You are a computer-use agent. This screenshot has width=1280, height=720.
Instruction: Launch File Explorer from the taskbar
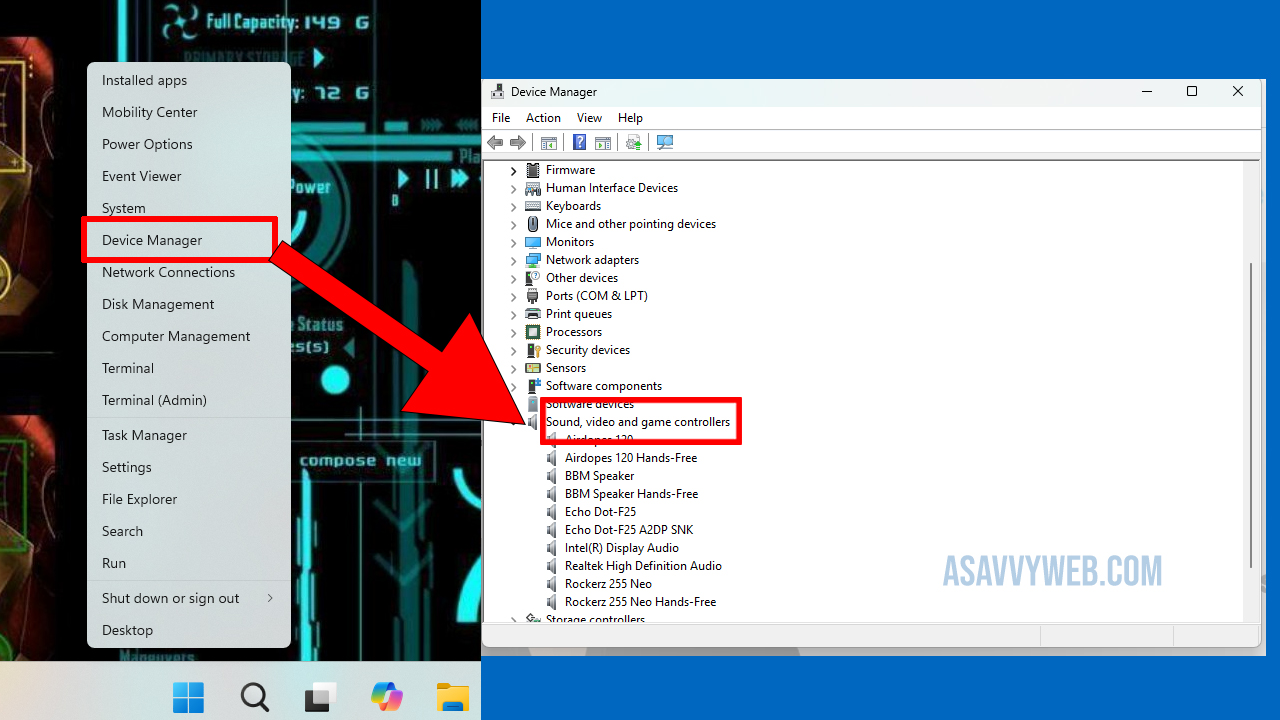click(453, 696)
